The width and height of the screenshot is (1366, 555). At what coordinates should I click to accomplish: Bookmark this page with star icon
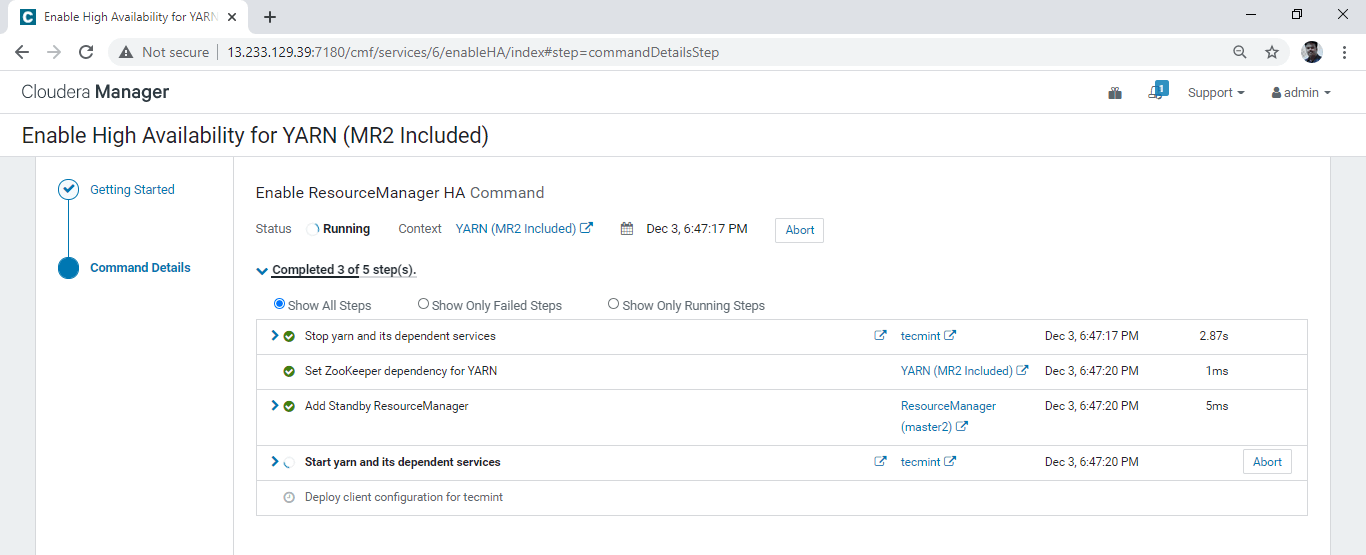[x=1272, y=52]
